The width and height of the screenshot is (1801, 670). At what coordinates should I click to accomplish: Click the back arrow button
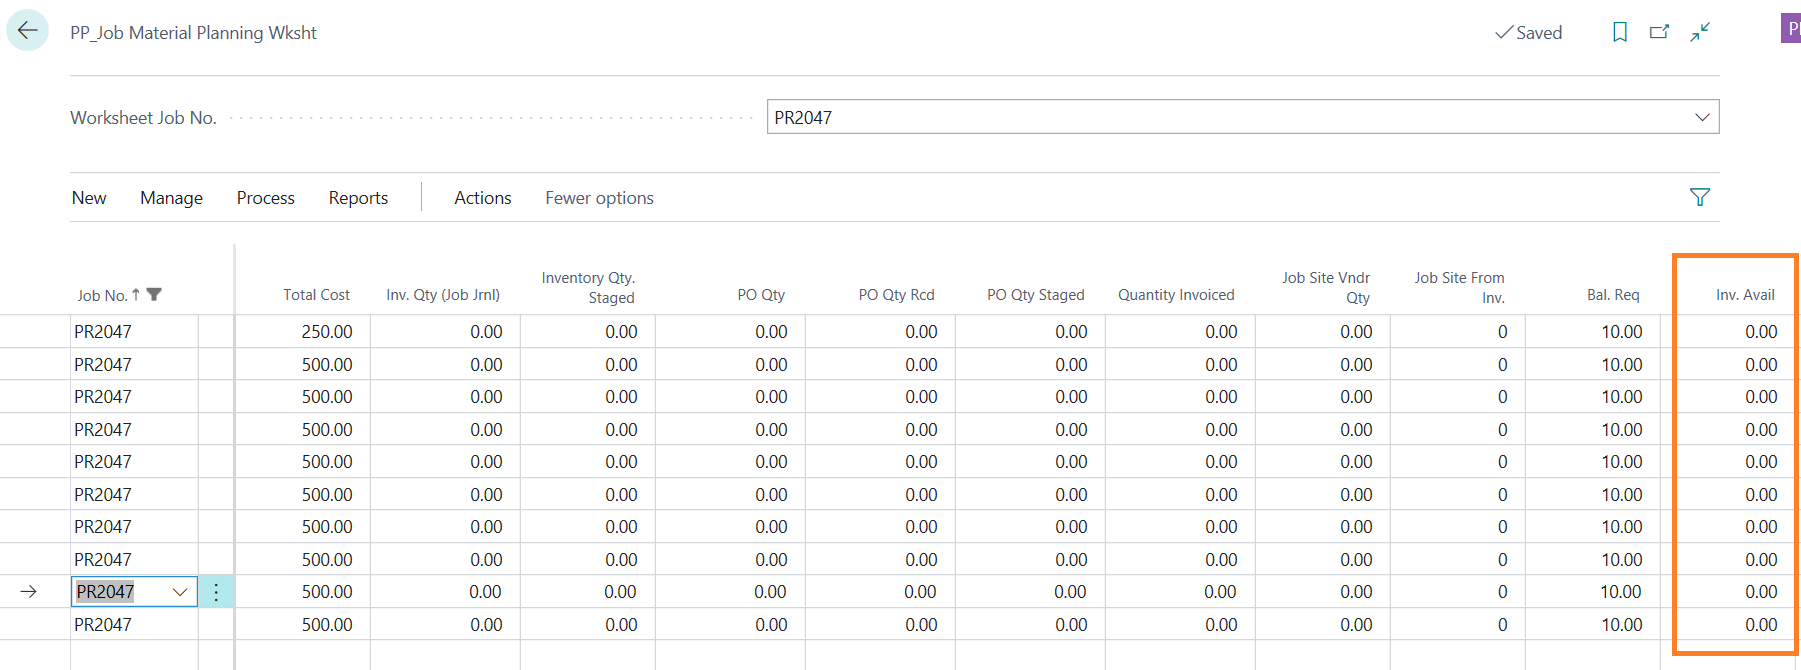click(27, 31)
